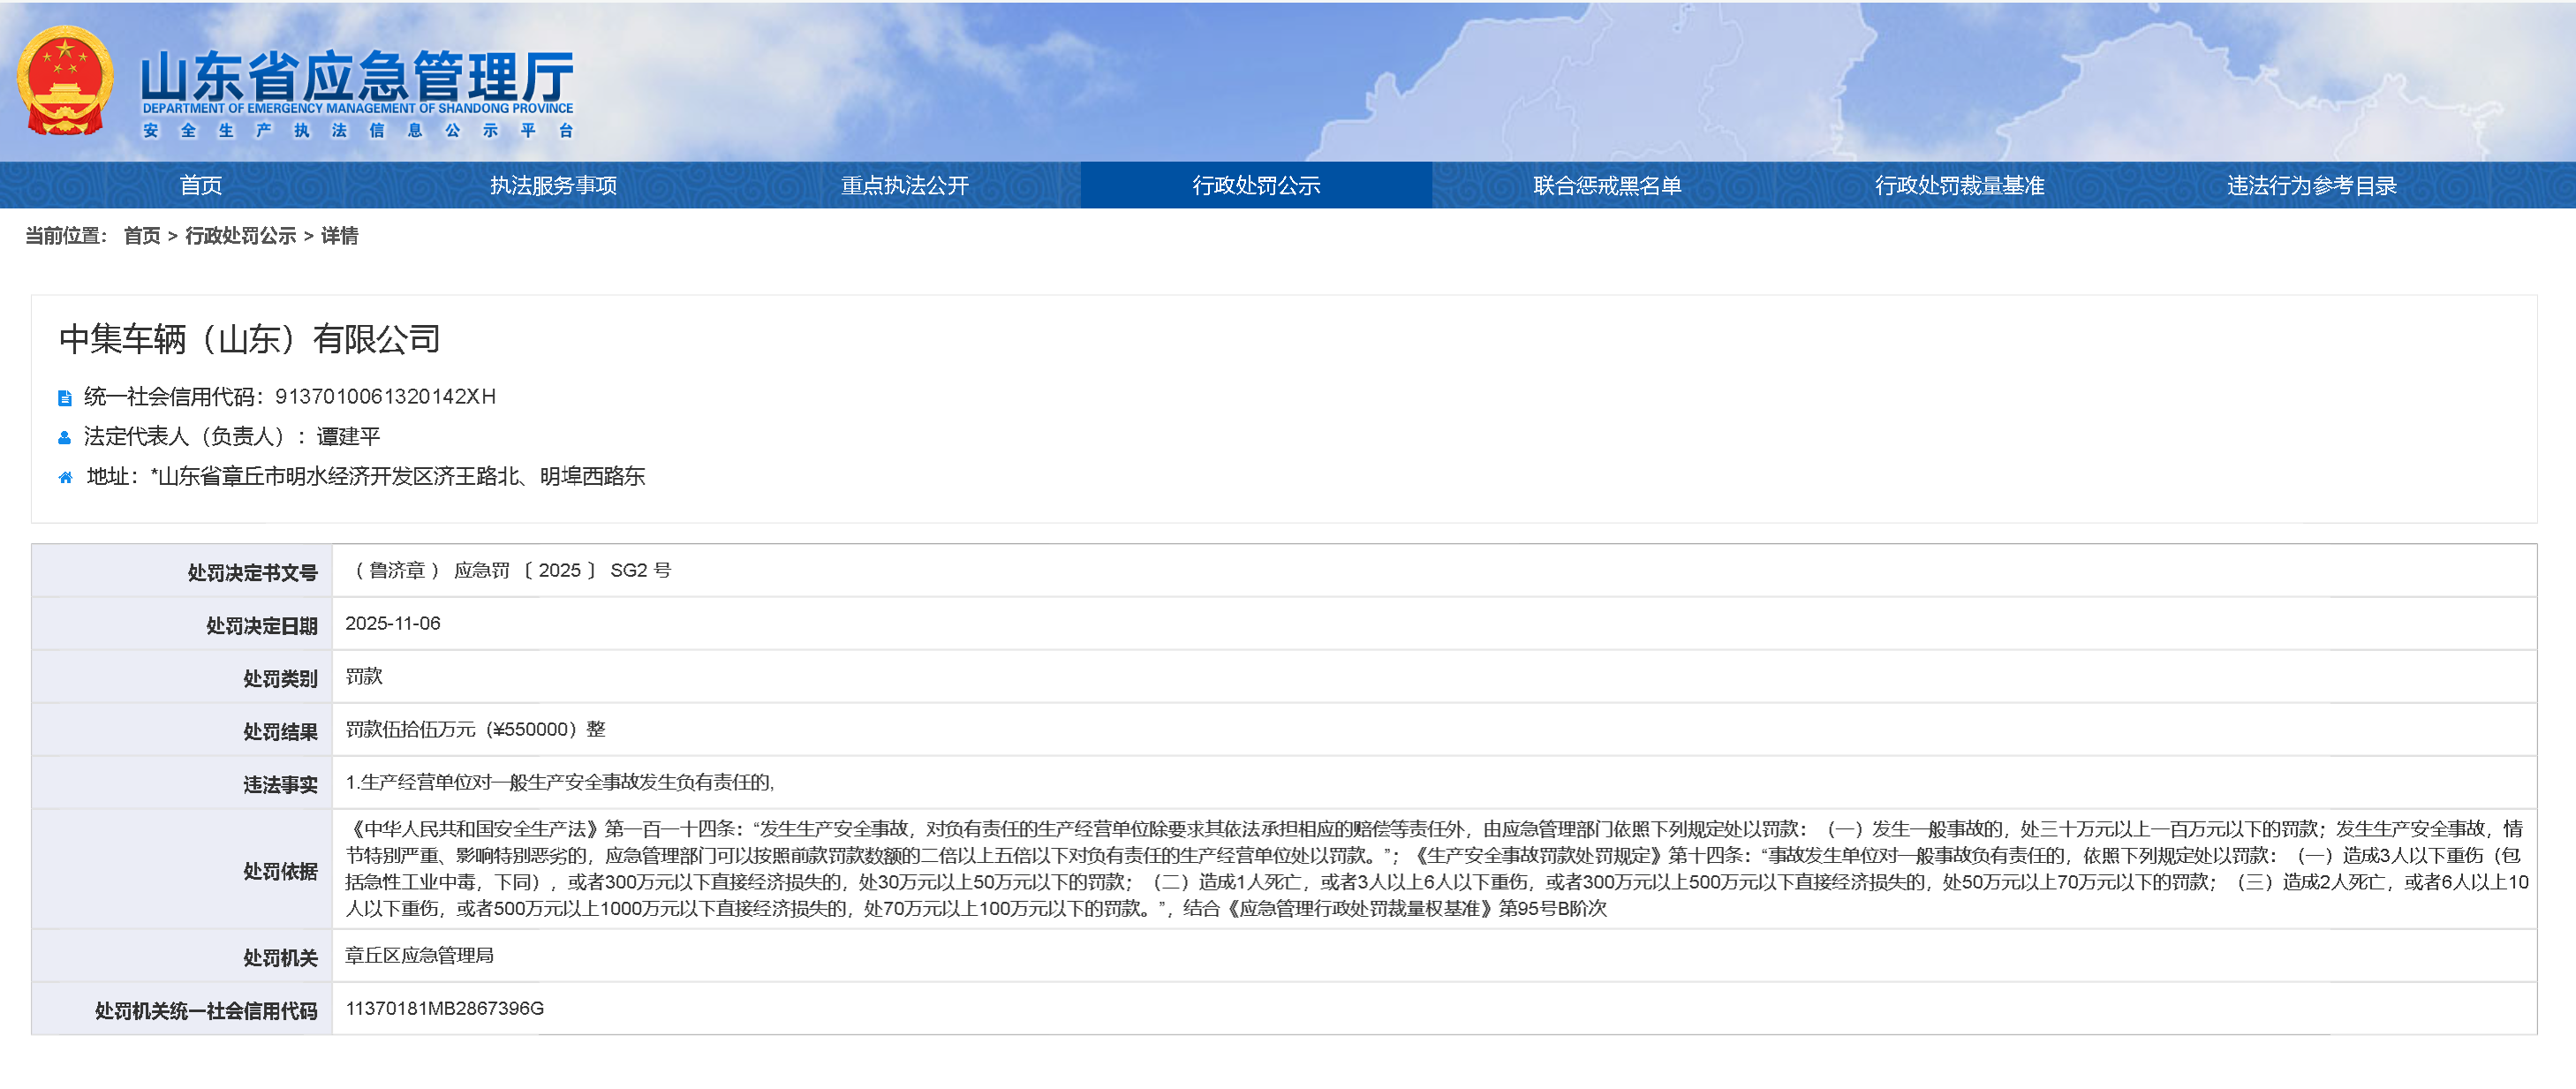Screen dimensions: 2576x1089
Task: Click the 处罚决定日期 value 2025-11-06
Action: [393, 623]
